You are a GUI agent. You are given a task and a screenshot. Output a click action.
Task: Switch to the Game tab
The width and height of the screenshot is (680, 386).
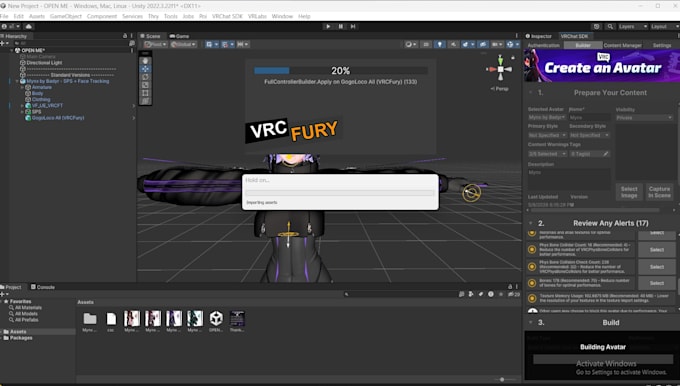pos(180,36)
